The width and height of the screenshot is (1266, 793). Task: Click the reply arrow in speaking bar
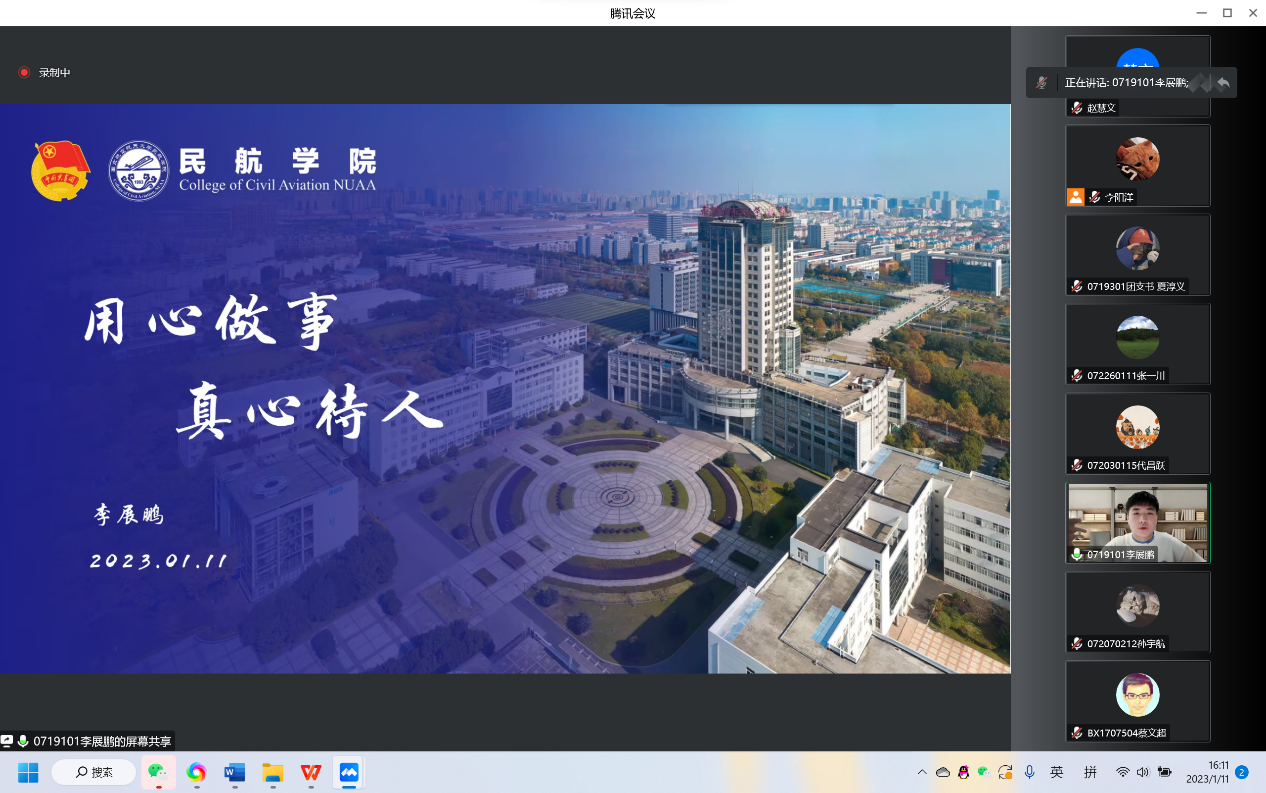click(x=1223, y=82)
